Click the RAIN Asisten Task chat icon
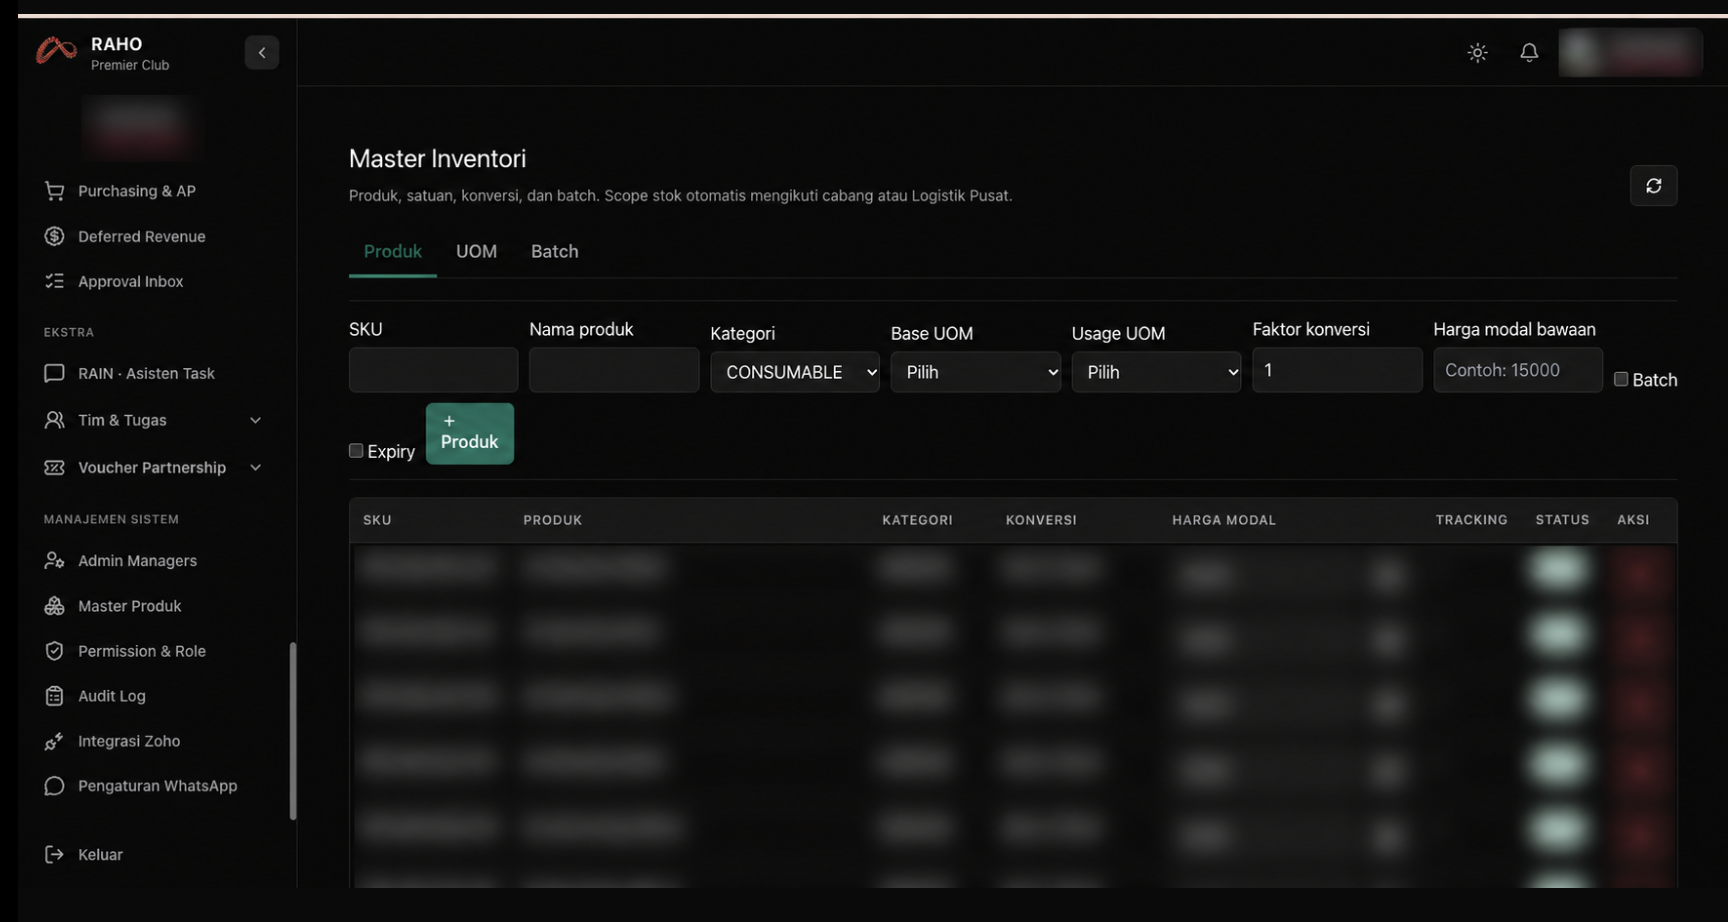 tap(55, 374)
